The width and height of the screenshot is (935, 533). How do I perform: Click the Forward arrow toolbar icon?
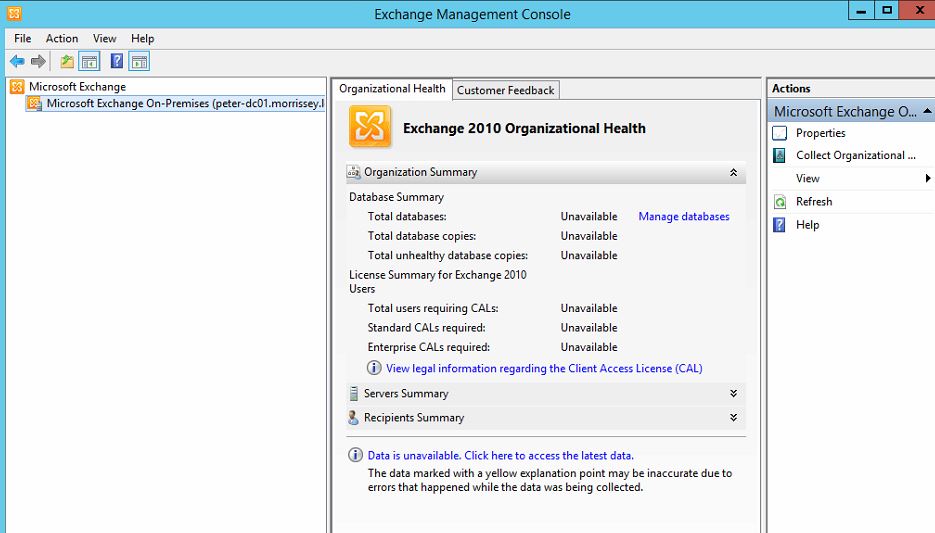coord(38,61)
